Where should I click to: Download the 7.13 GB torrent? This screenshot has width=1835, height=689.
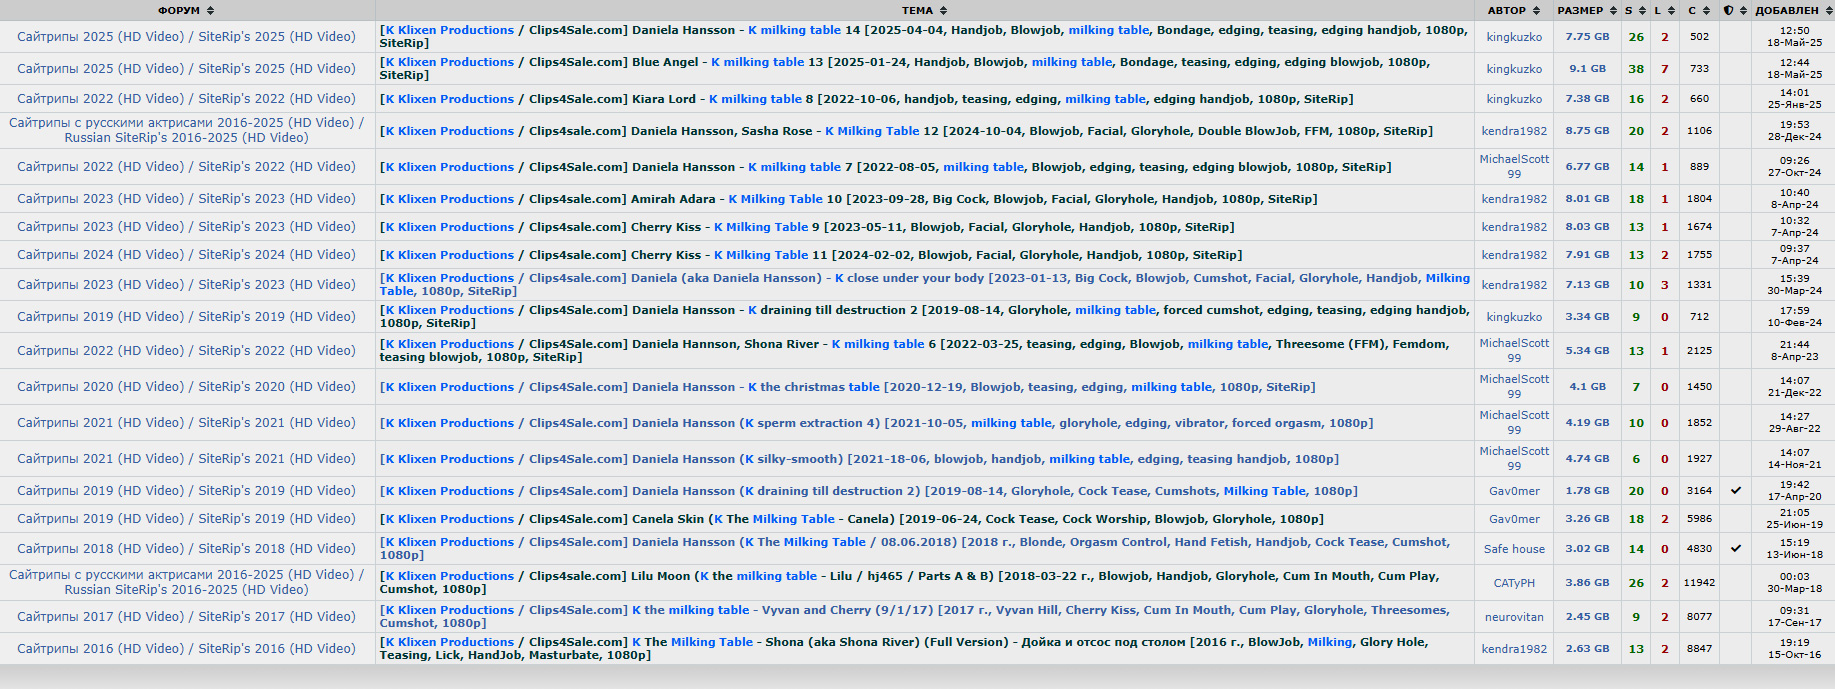point(1587,285)
